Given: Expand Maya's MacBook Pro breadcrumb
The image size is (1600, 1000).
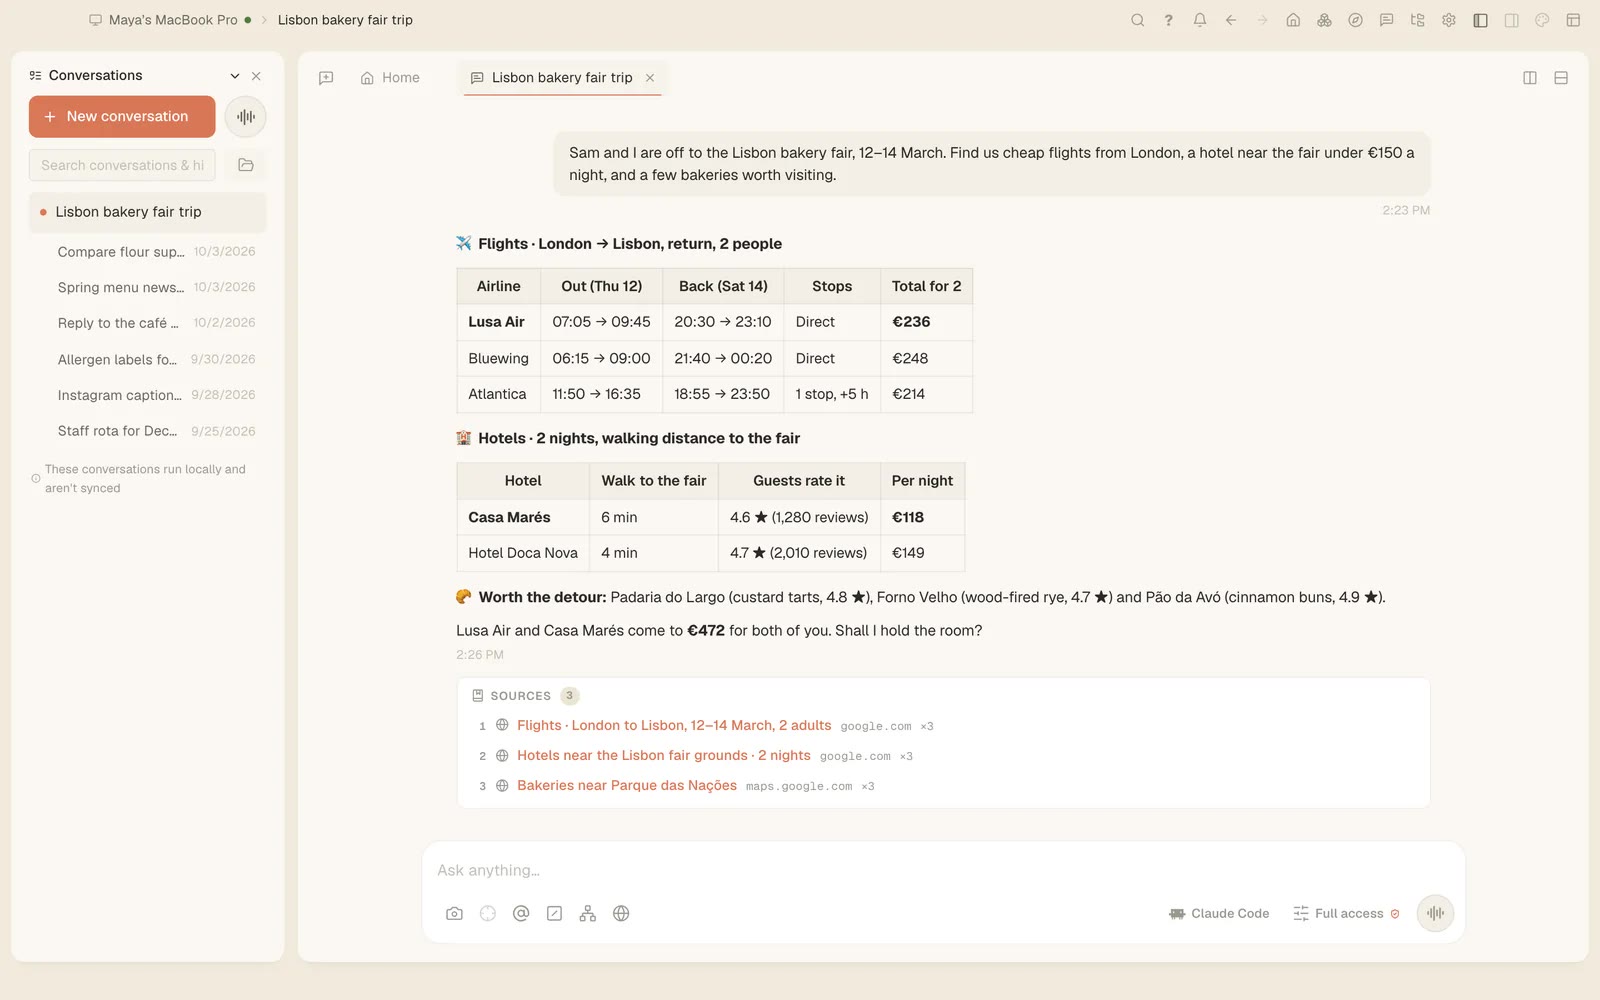Looking at the screenshot, I should 170,20.
